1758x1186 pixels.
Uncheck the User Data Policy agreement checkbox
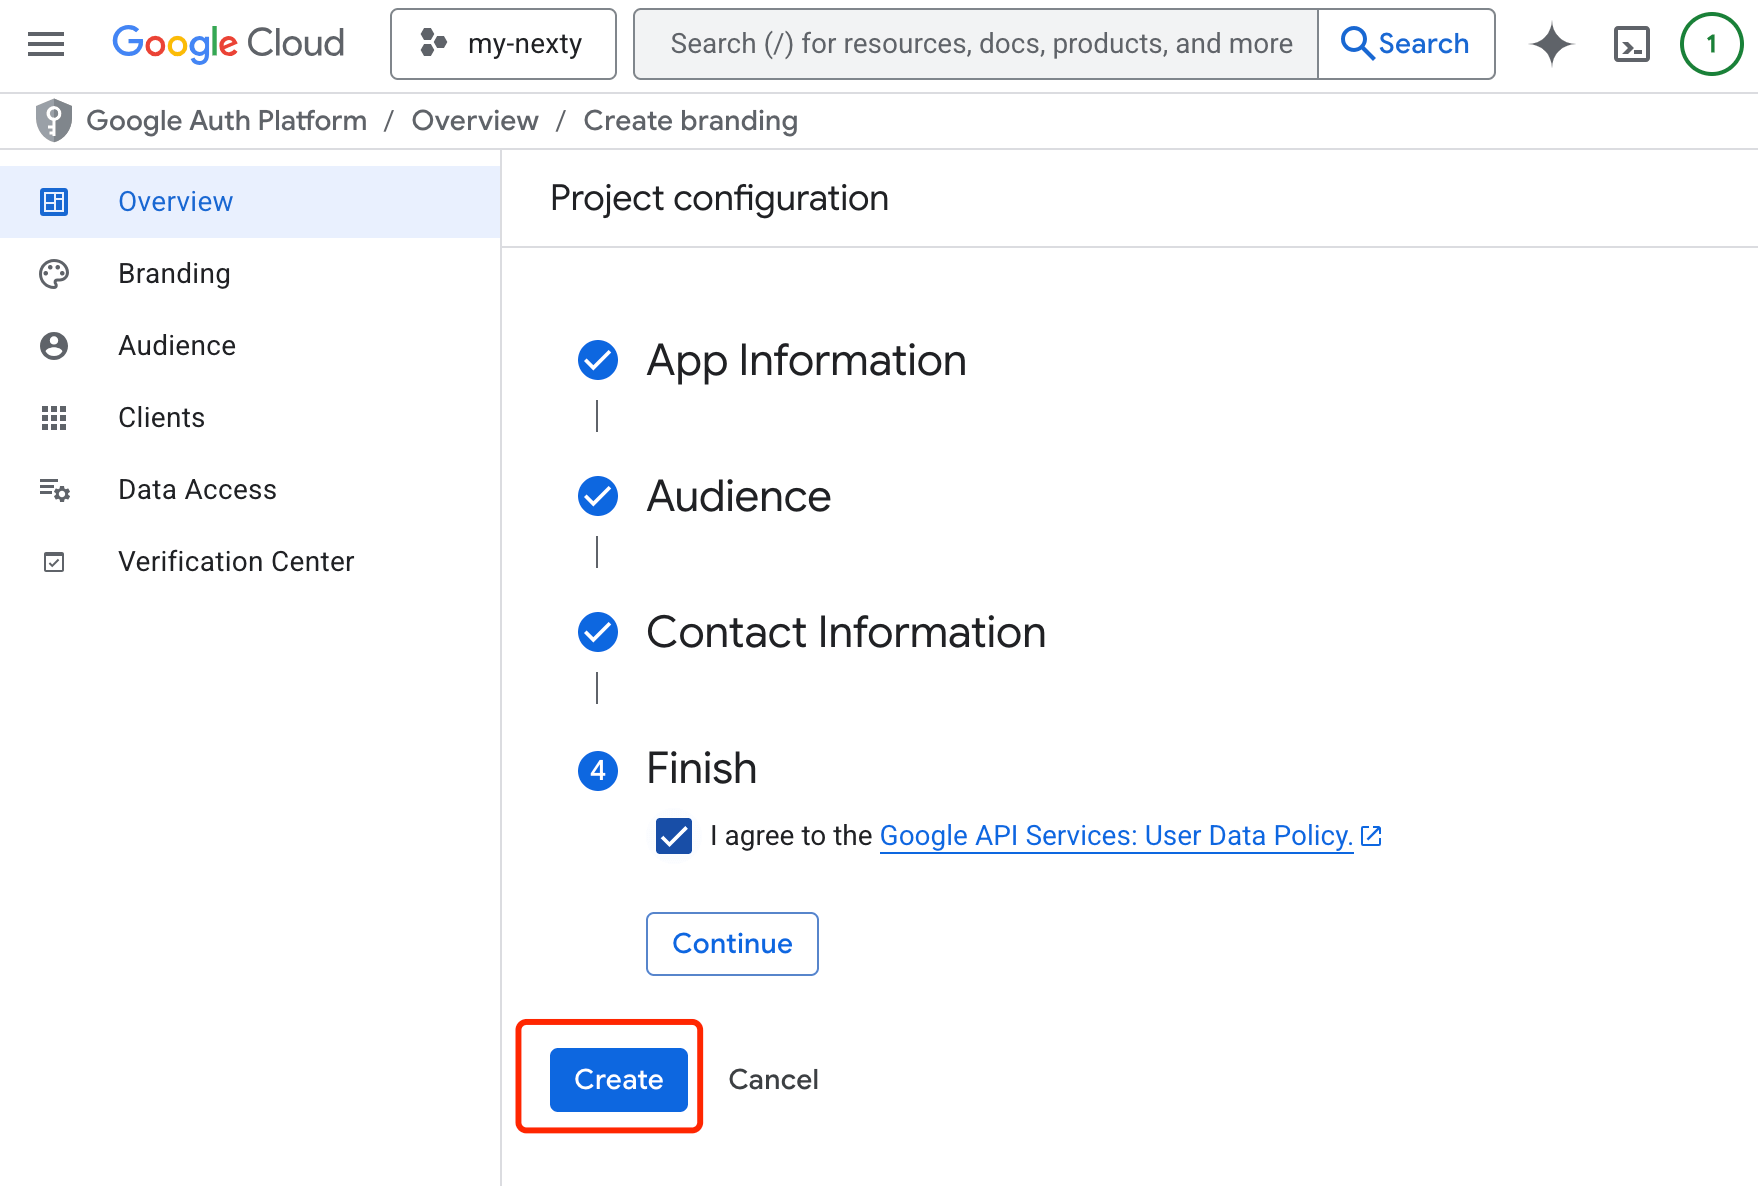(x=674, y=836)
